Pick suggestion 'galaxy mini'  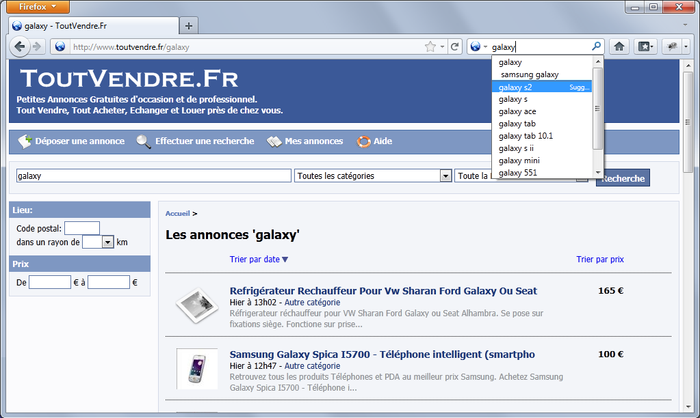[542, 160]
